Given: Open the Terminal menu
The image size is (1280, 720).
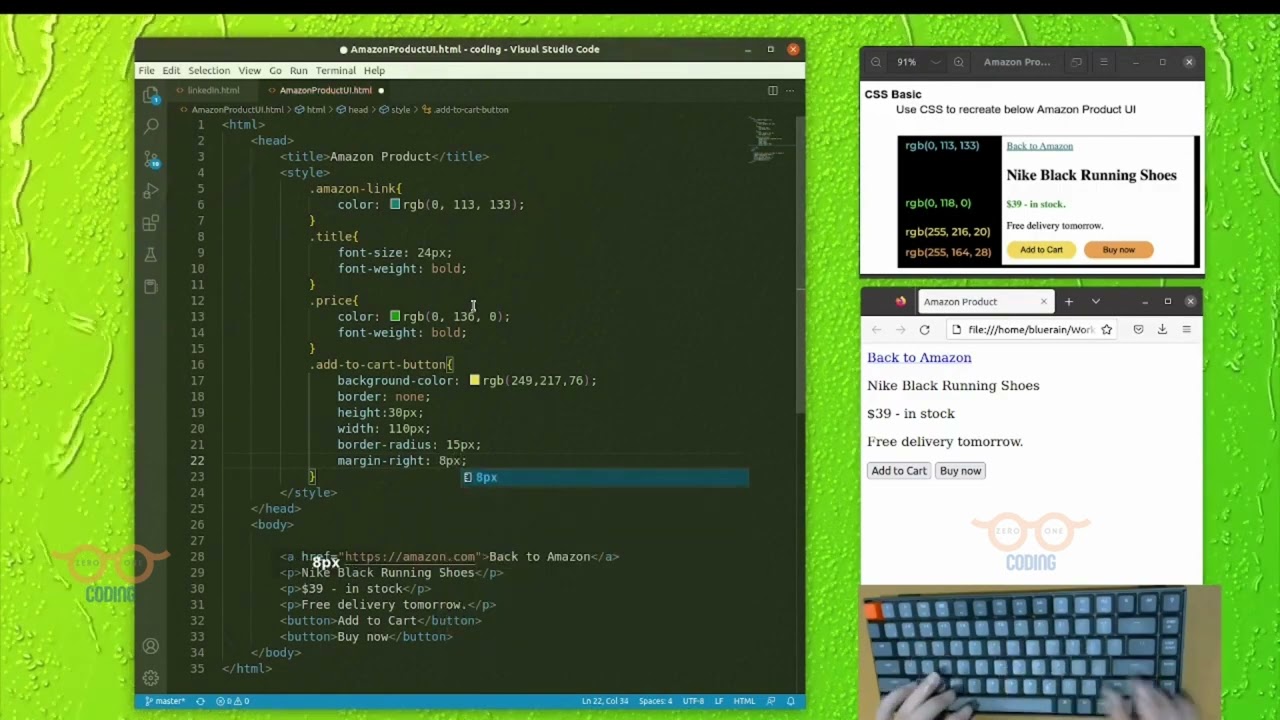Looking at the screenshot, I should [336, 70].
